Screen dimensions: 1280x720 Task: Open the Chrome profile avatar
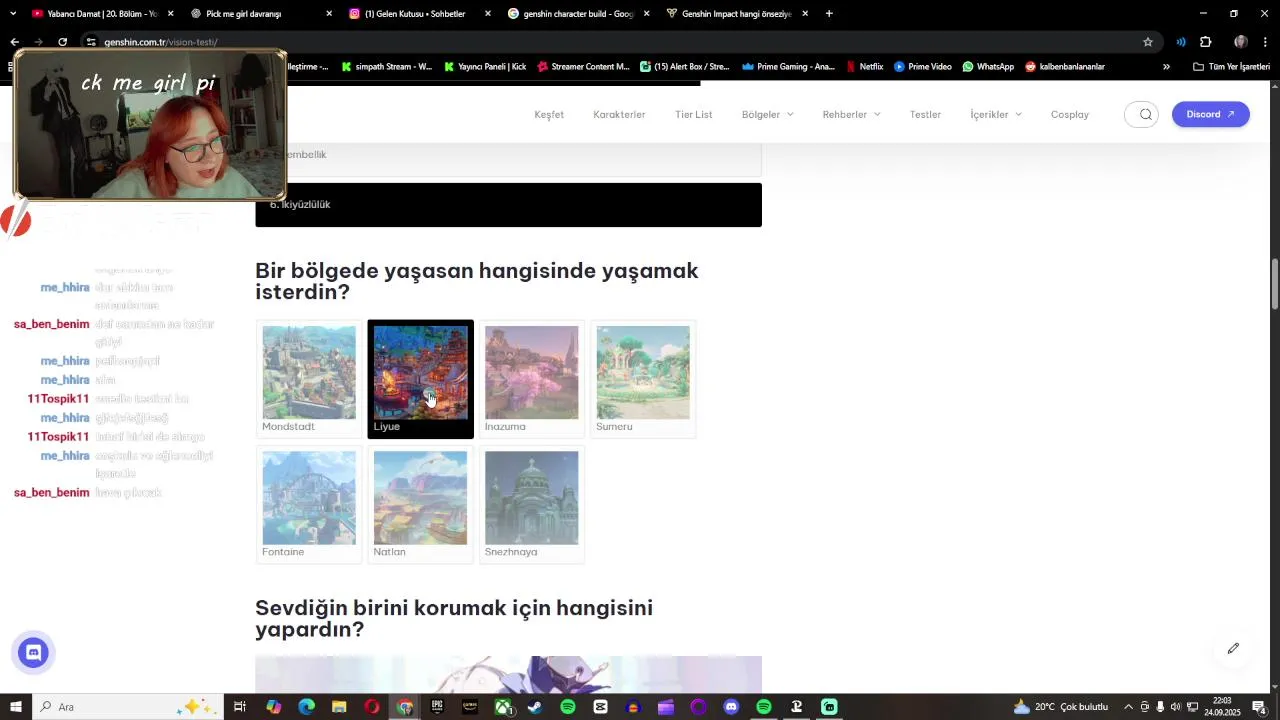tap(1241, 42)
